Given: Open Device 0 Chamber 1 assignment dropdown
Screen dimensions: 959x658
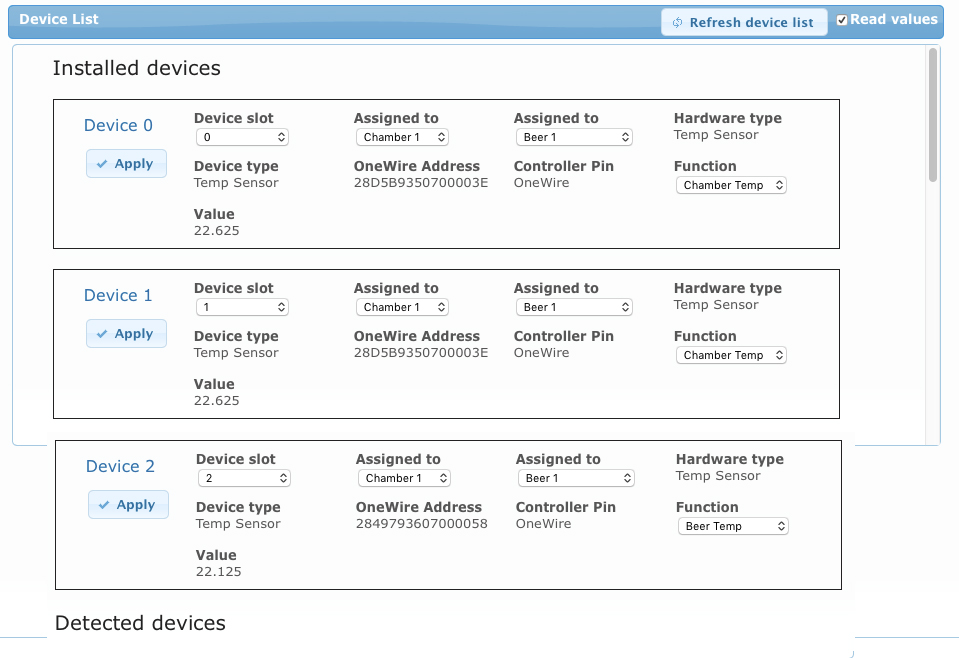Looking at the screenshot, I should pos(402,137).
